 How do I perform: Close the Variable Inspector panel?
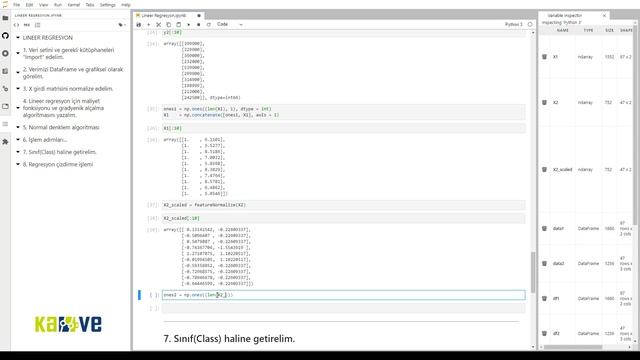click(x=604, y=16)
